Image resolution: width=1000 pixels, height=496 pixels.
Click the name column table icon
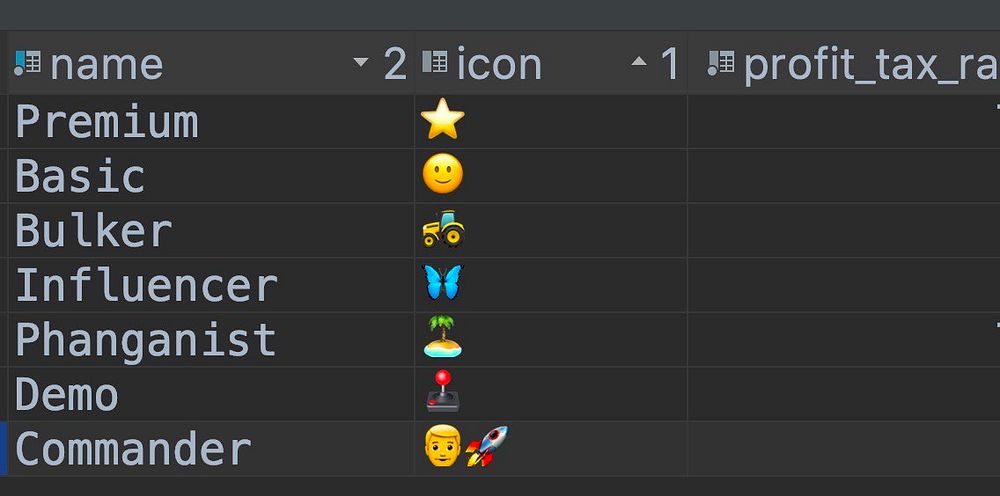pyautogui.click(x=27, y=64)
